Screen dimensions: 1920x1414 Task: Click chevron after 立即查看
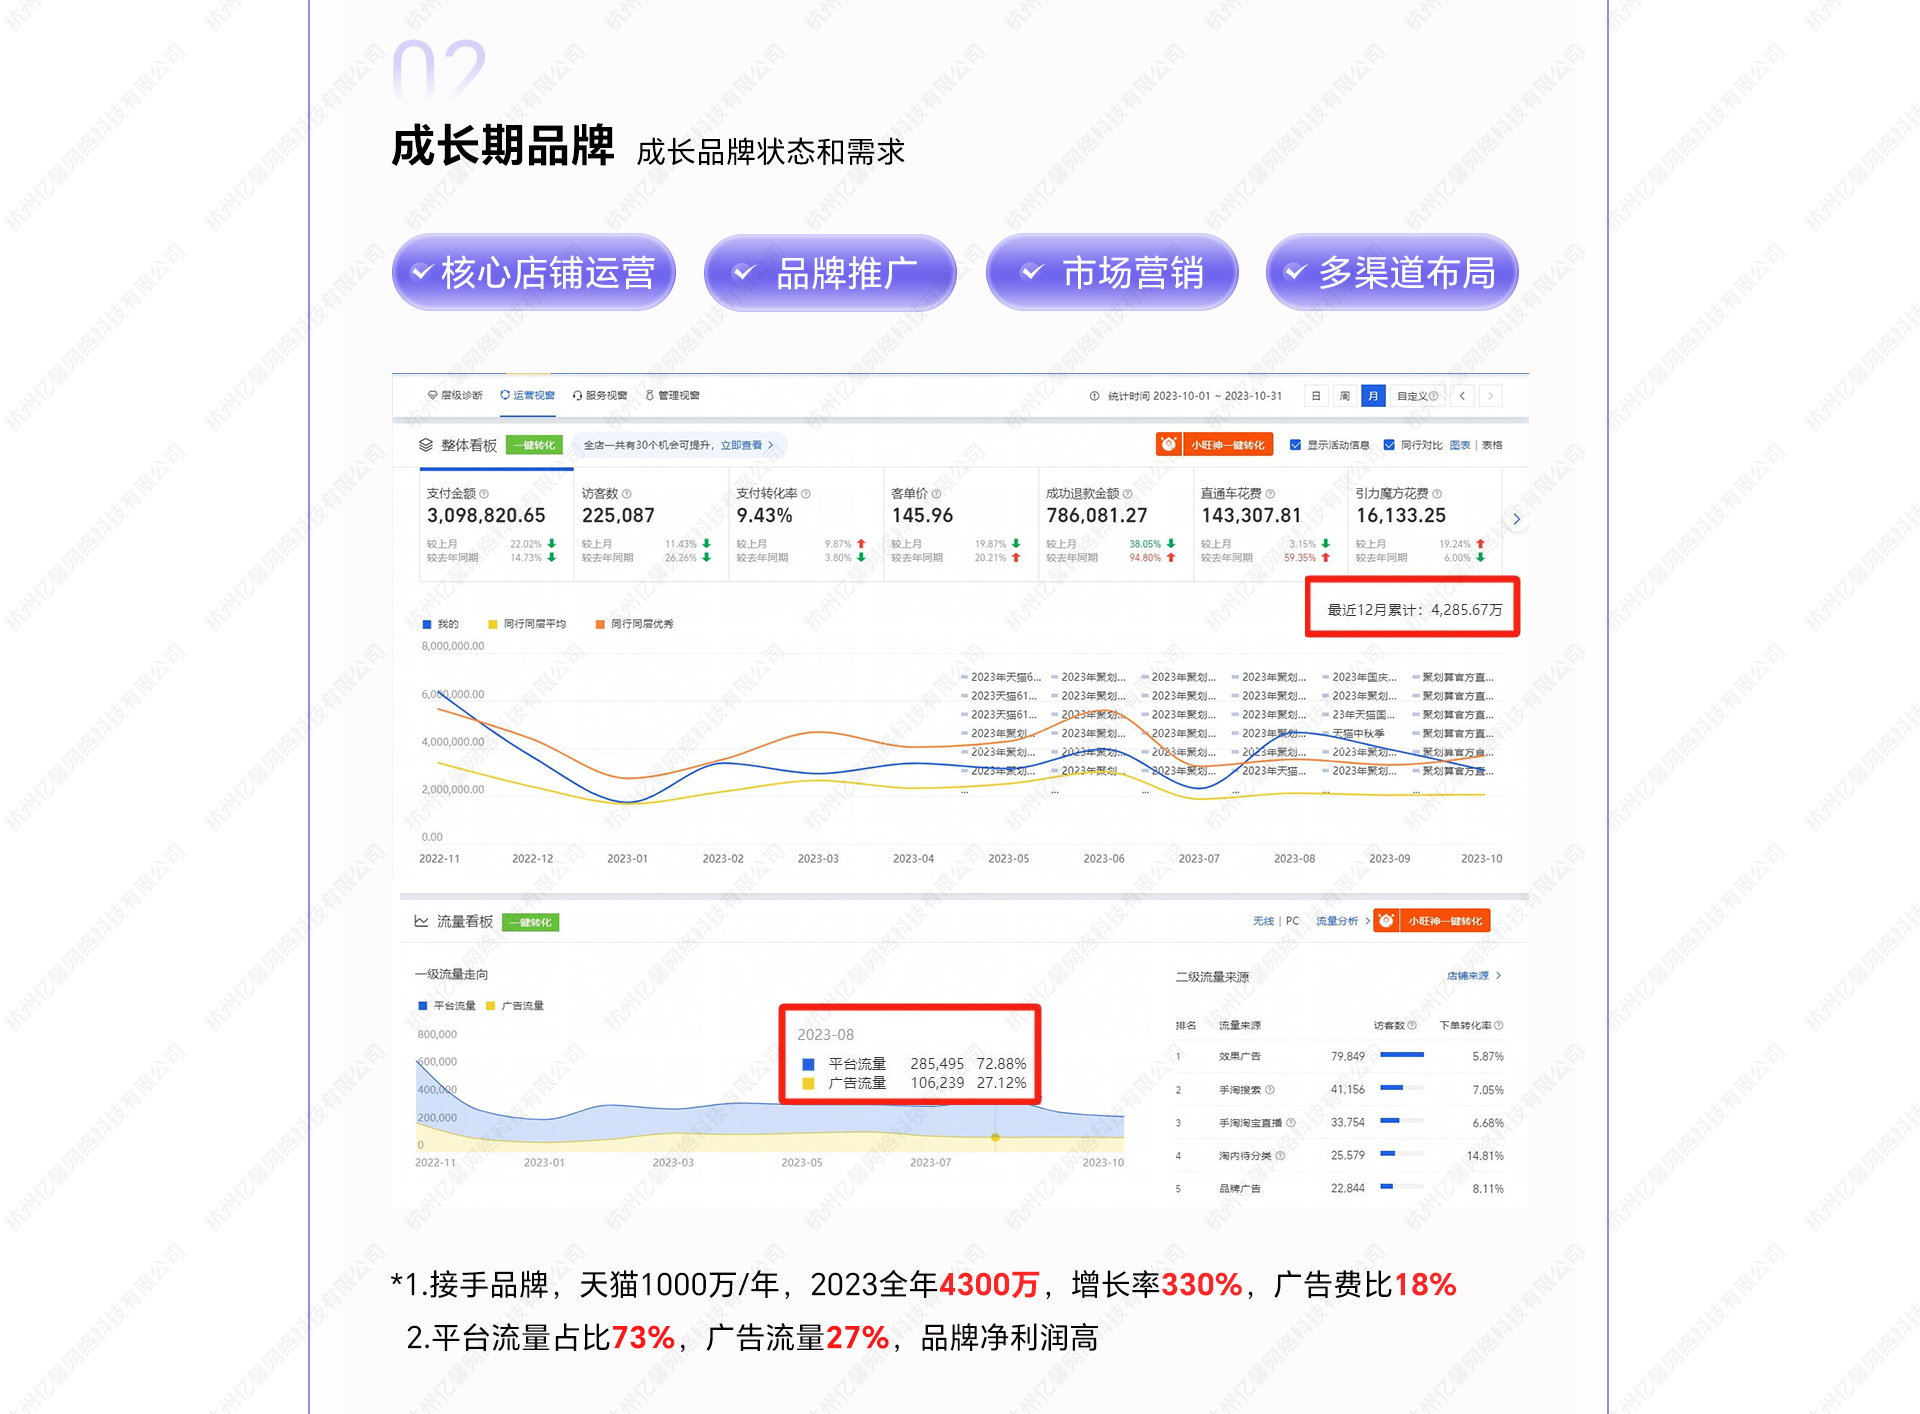(x=770, y=445)
